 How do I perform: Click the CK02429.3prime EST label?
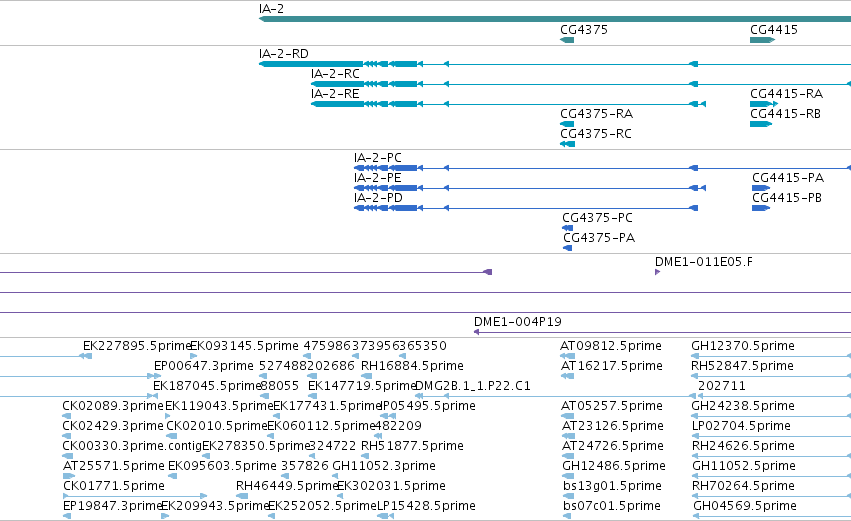click(113, 427)
